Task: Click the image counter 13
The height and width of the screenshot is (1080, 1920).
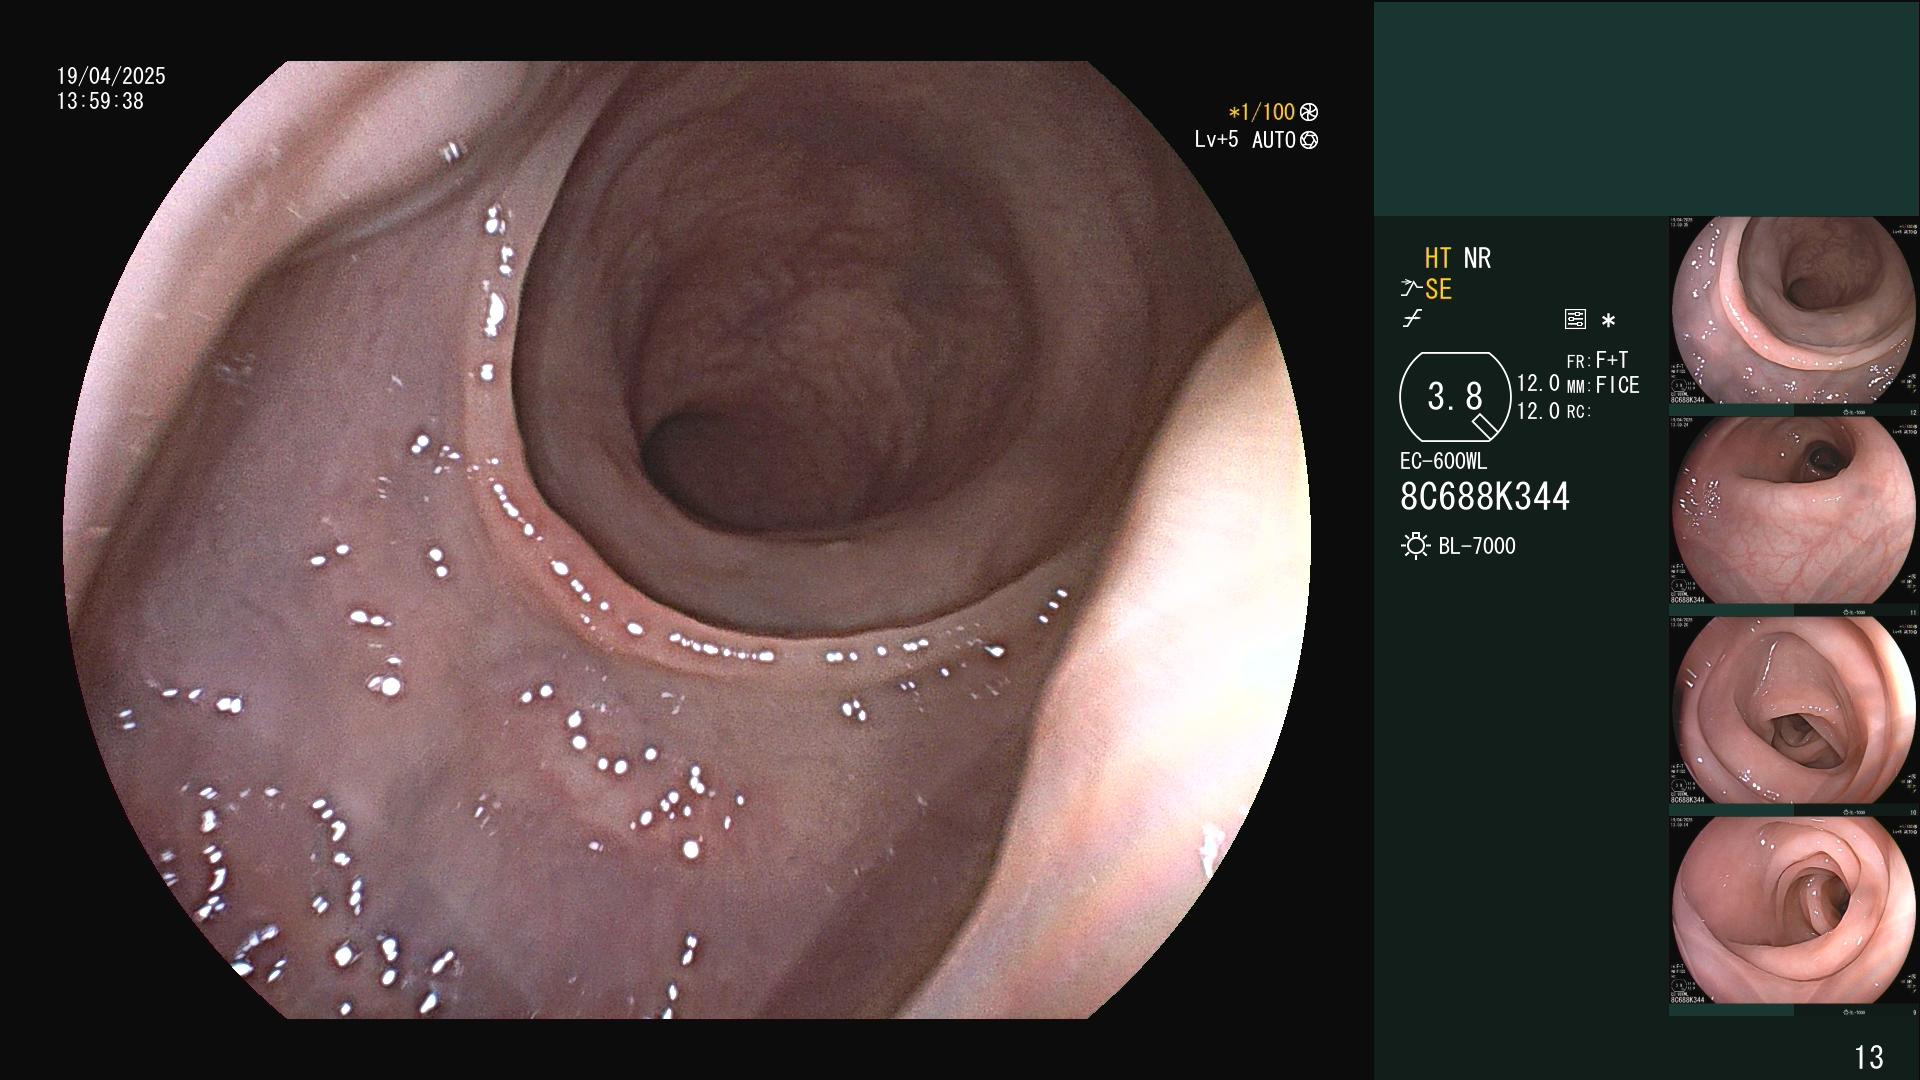Action: (1869, 1057)
